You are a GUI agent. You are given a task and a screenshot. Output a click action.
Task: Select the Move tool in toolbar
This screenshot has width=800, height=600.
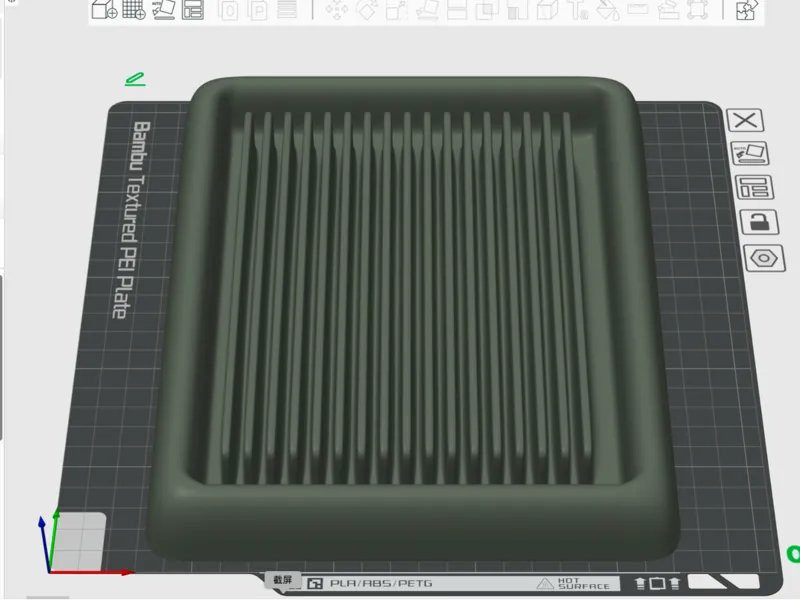(x=337, y=10)
